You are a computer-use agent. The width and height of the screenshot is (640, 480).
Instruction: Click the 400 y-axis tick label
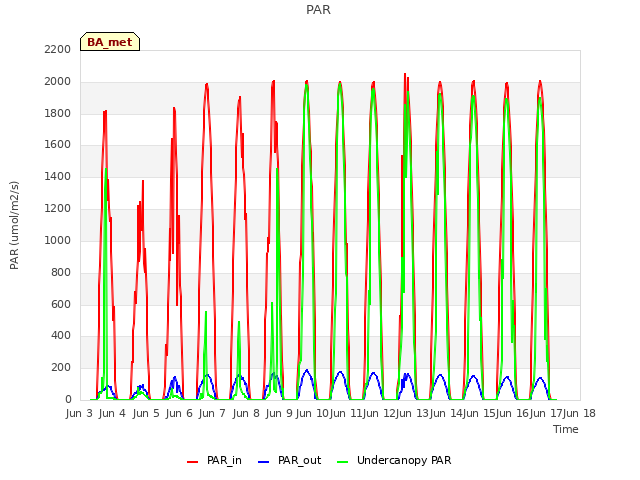tap(61, 336)
